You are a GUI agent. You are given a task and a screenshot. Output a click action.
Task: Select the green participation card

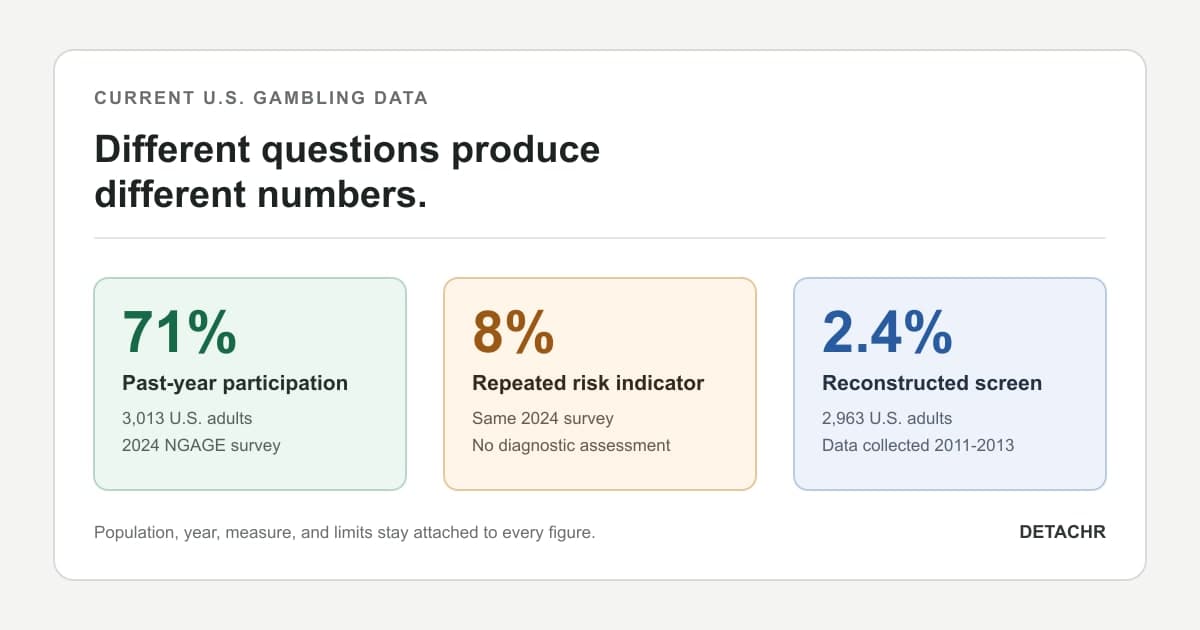250,384
